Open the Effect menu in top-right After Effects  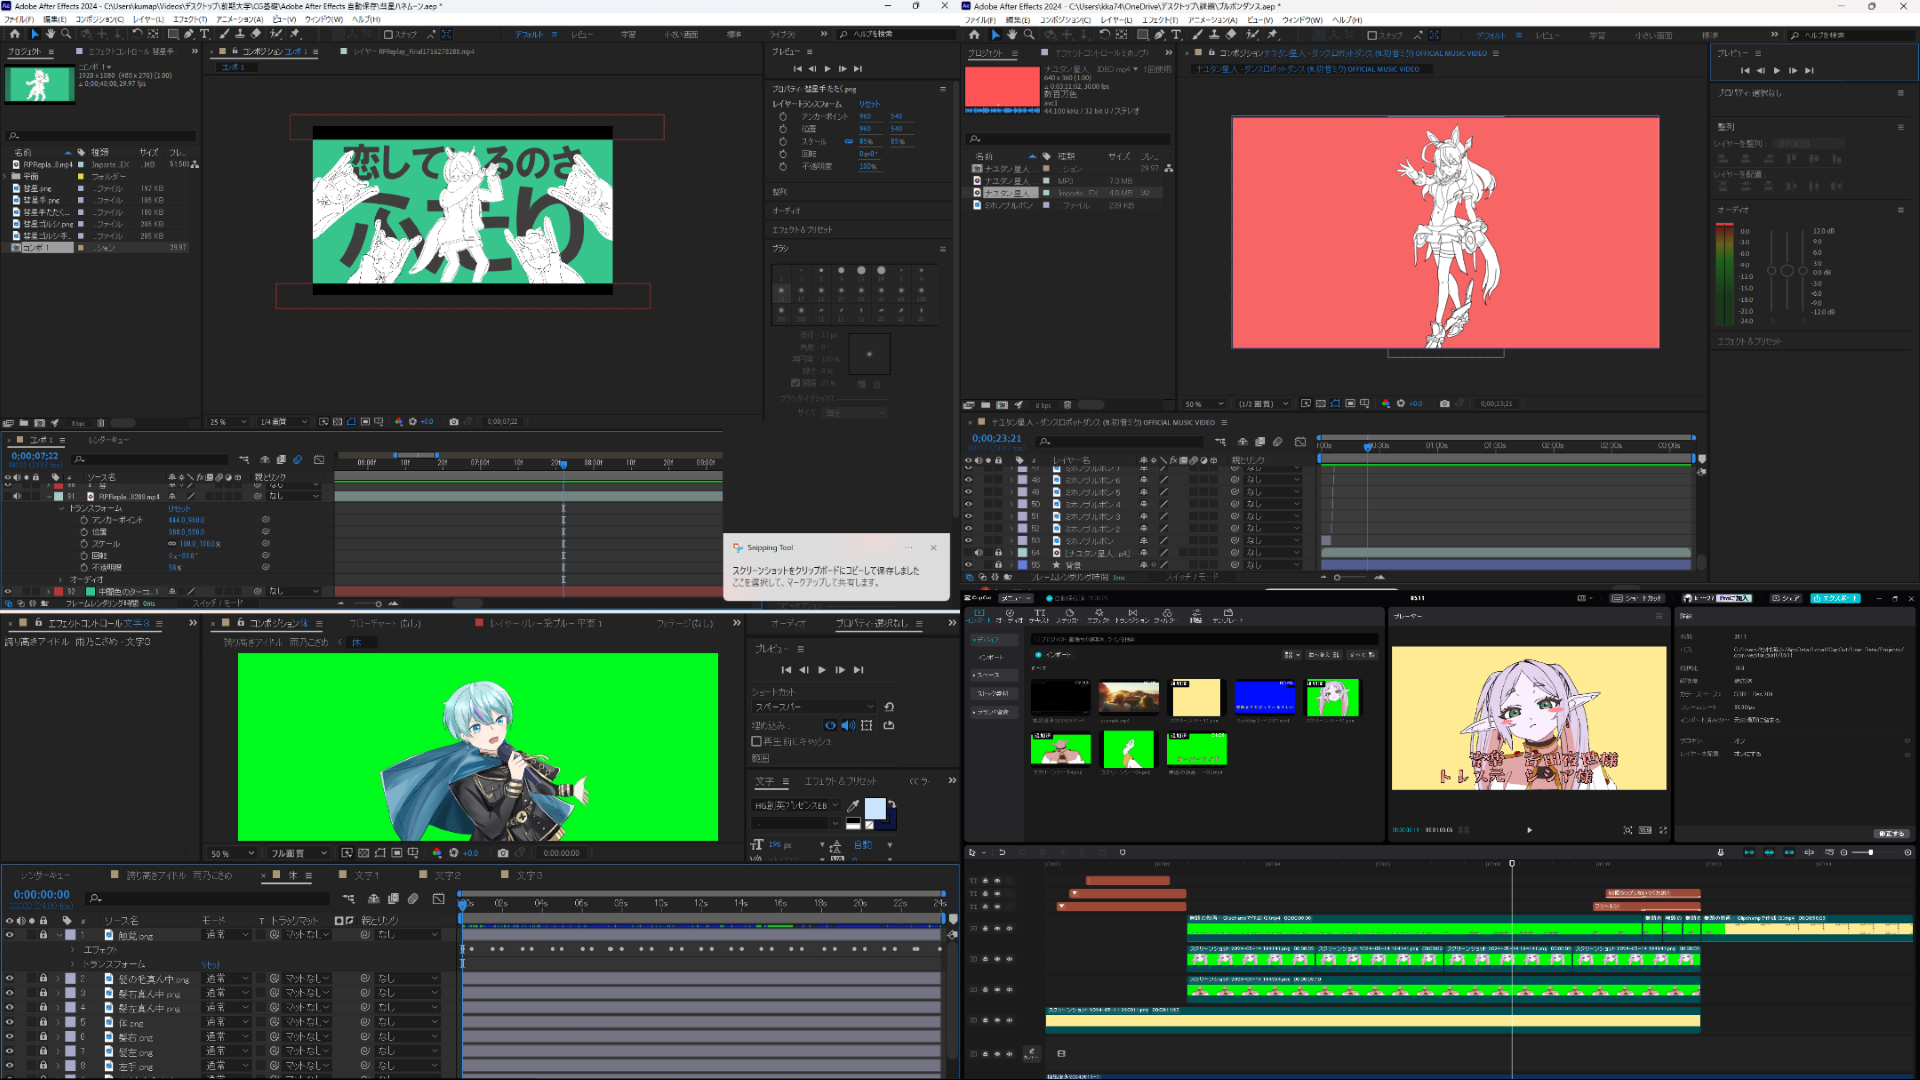pos(1160,20)
